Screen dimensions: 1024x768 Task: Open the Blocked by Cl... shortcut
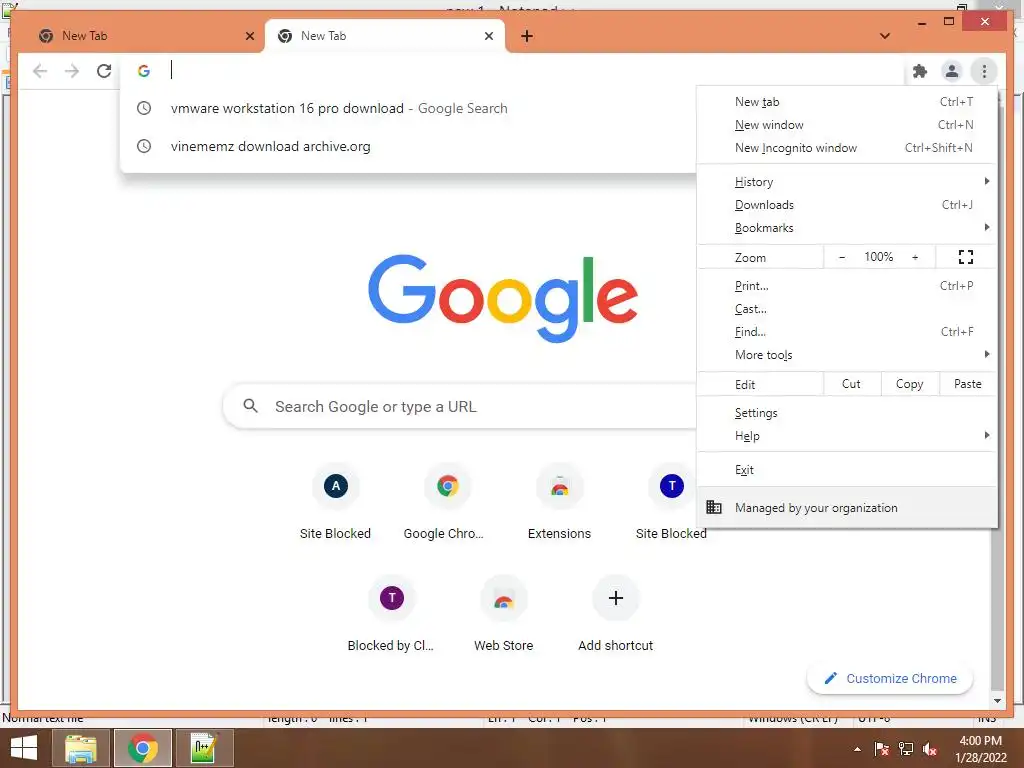click(391, 615)
